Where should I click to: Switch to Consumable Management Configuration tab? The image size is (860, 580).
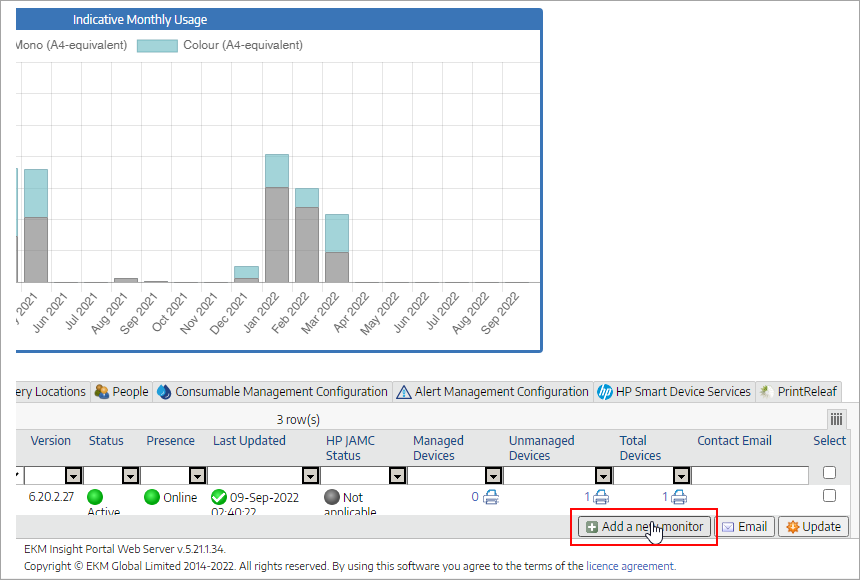(272, 392)
